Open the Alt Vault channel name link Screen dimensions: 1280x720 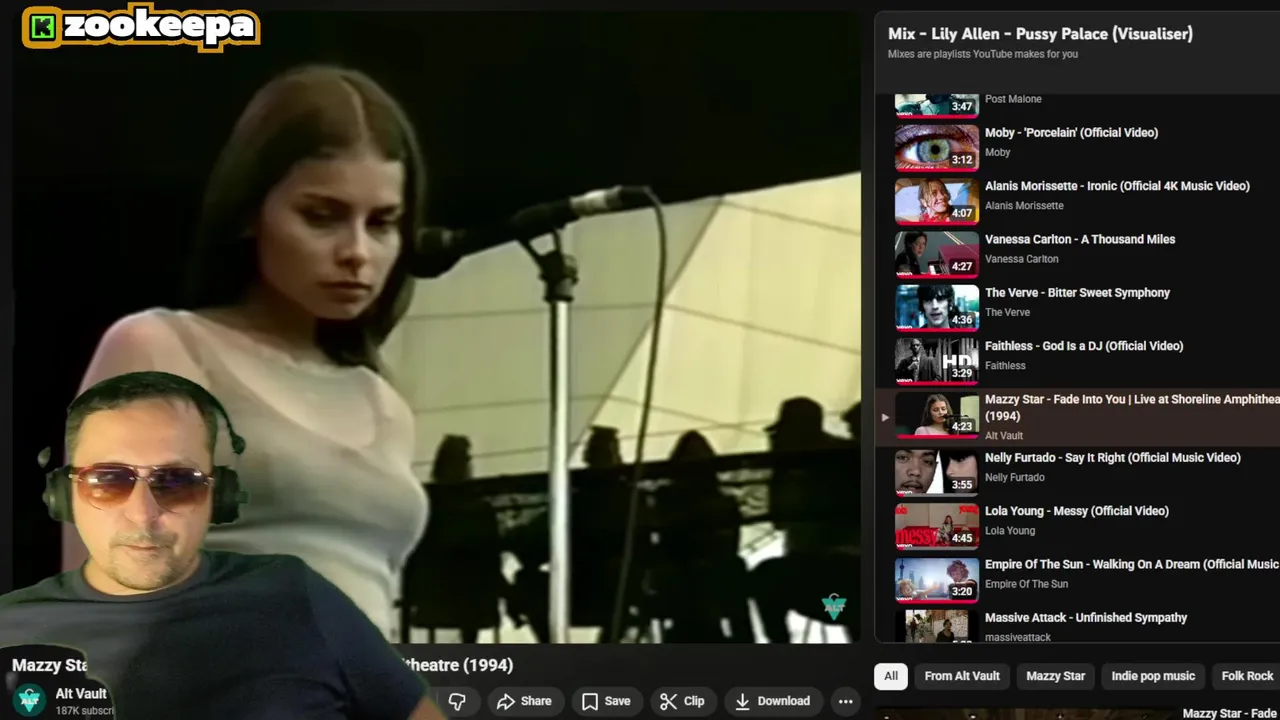tap(81, 693)
